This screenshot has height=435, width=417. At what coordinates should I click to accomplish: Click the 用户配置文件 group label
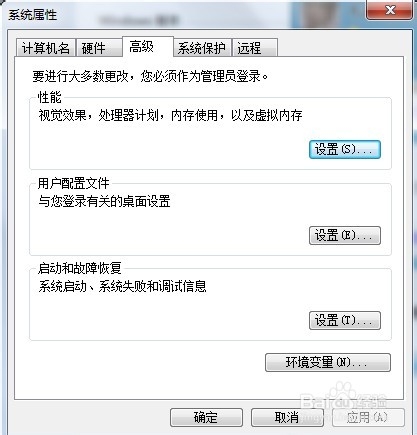pyautogui.click(x=73, y=183)
